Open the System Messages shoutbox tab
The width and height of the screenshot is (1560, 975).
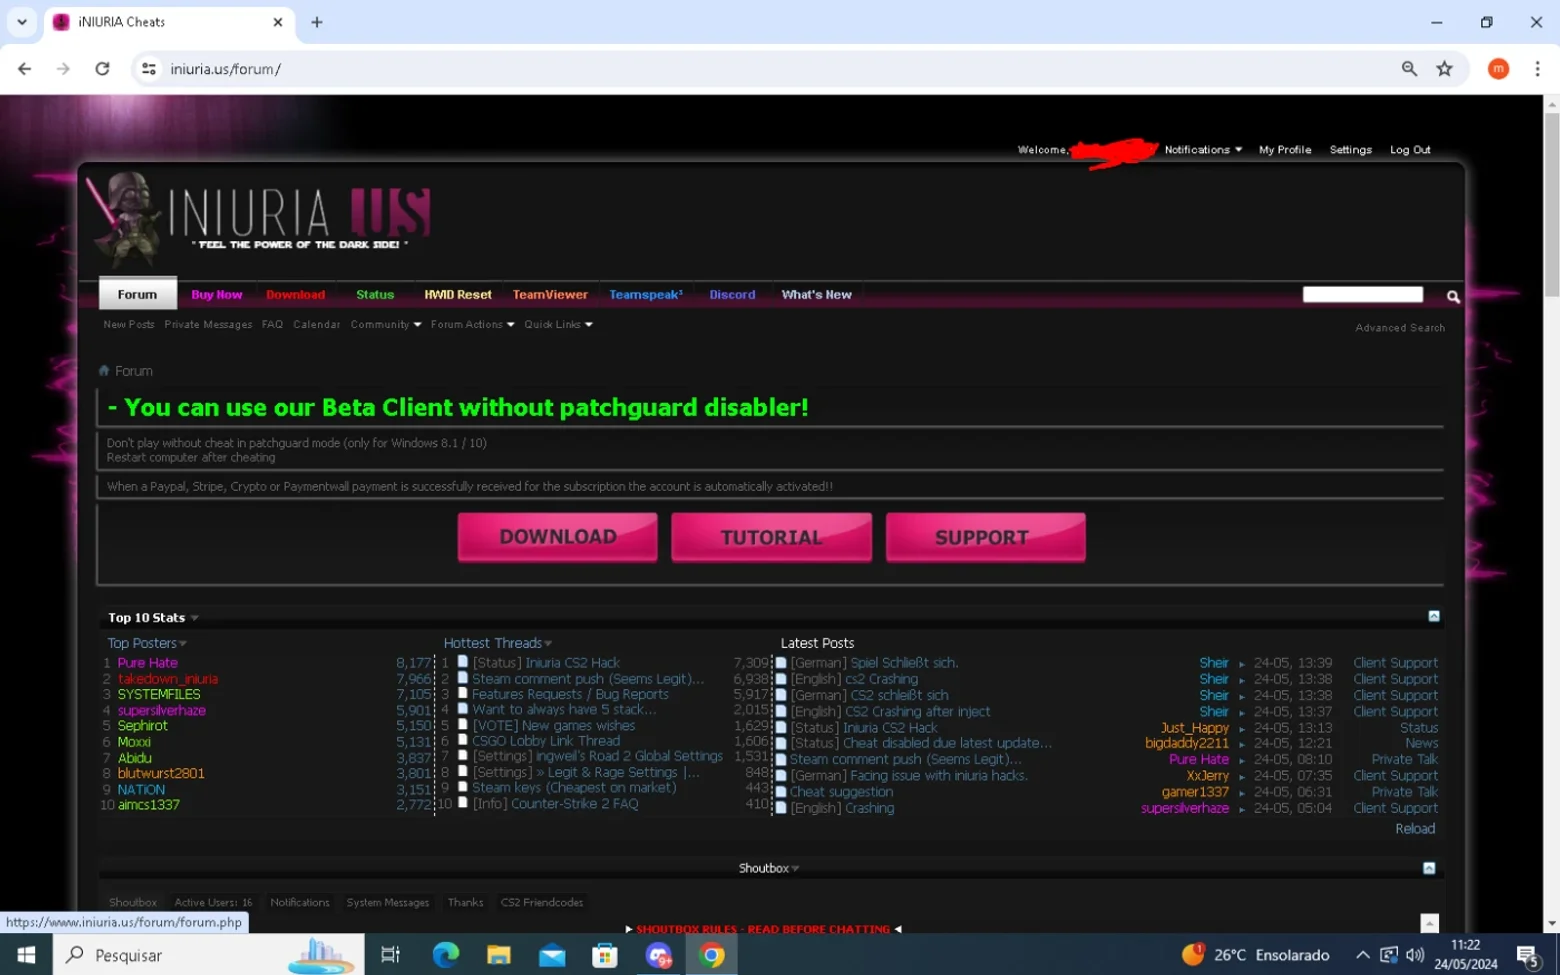(388, 902)
